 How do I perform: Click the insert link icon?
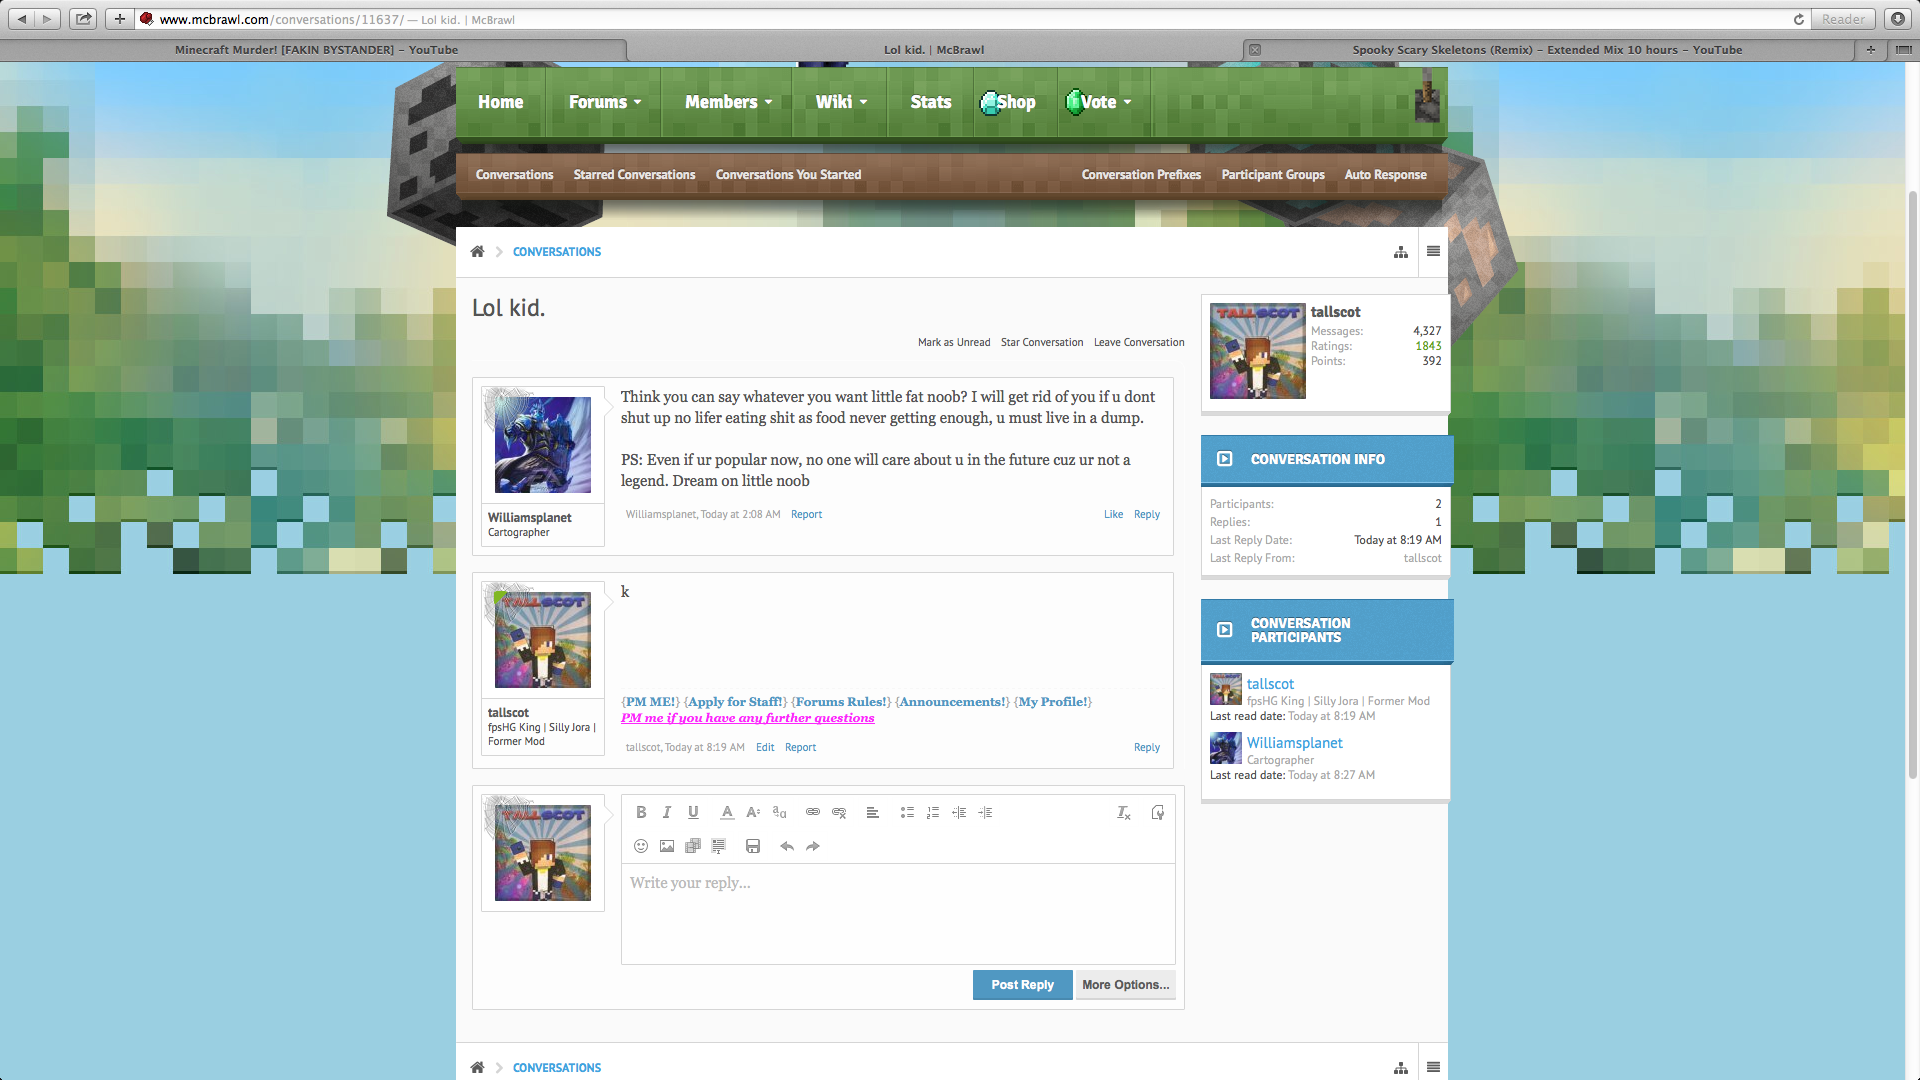click(813, 812)
